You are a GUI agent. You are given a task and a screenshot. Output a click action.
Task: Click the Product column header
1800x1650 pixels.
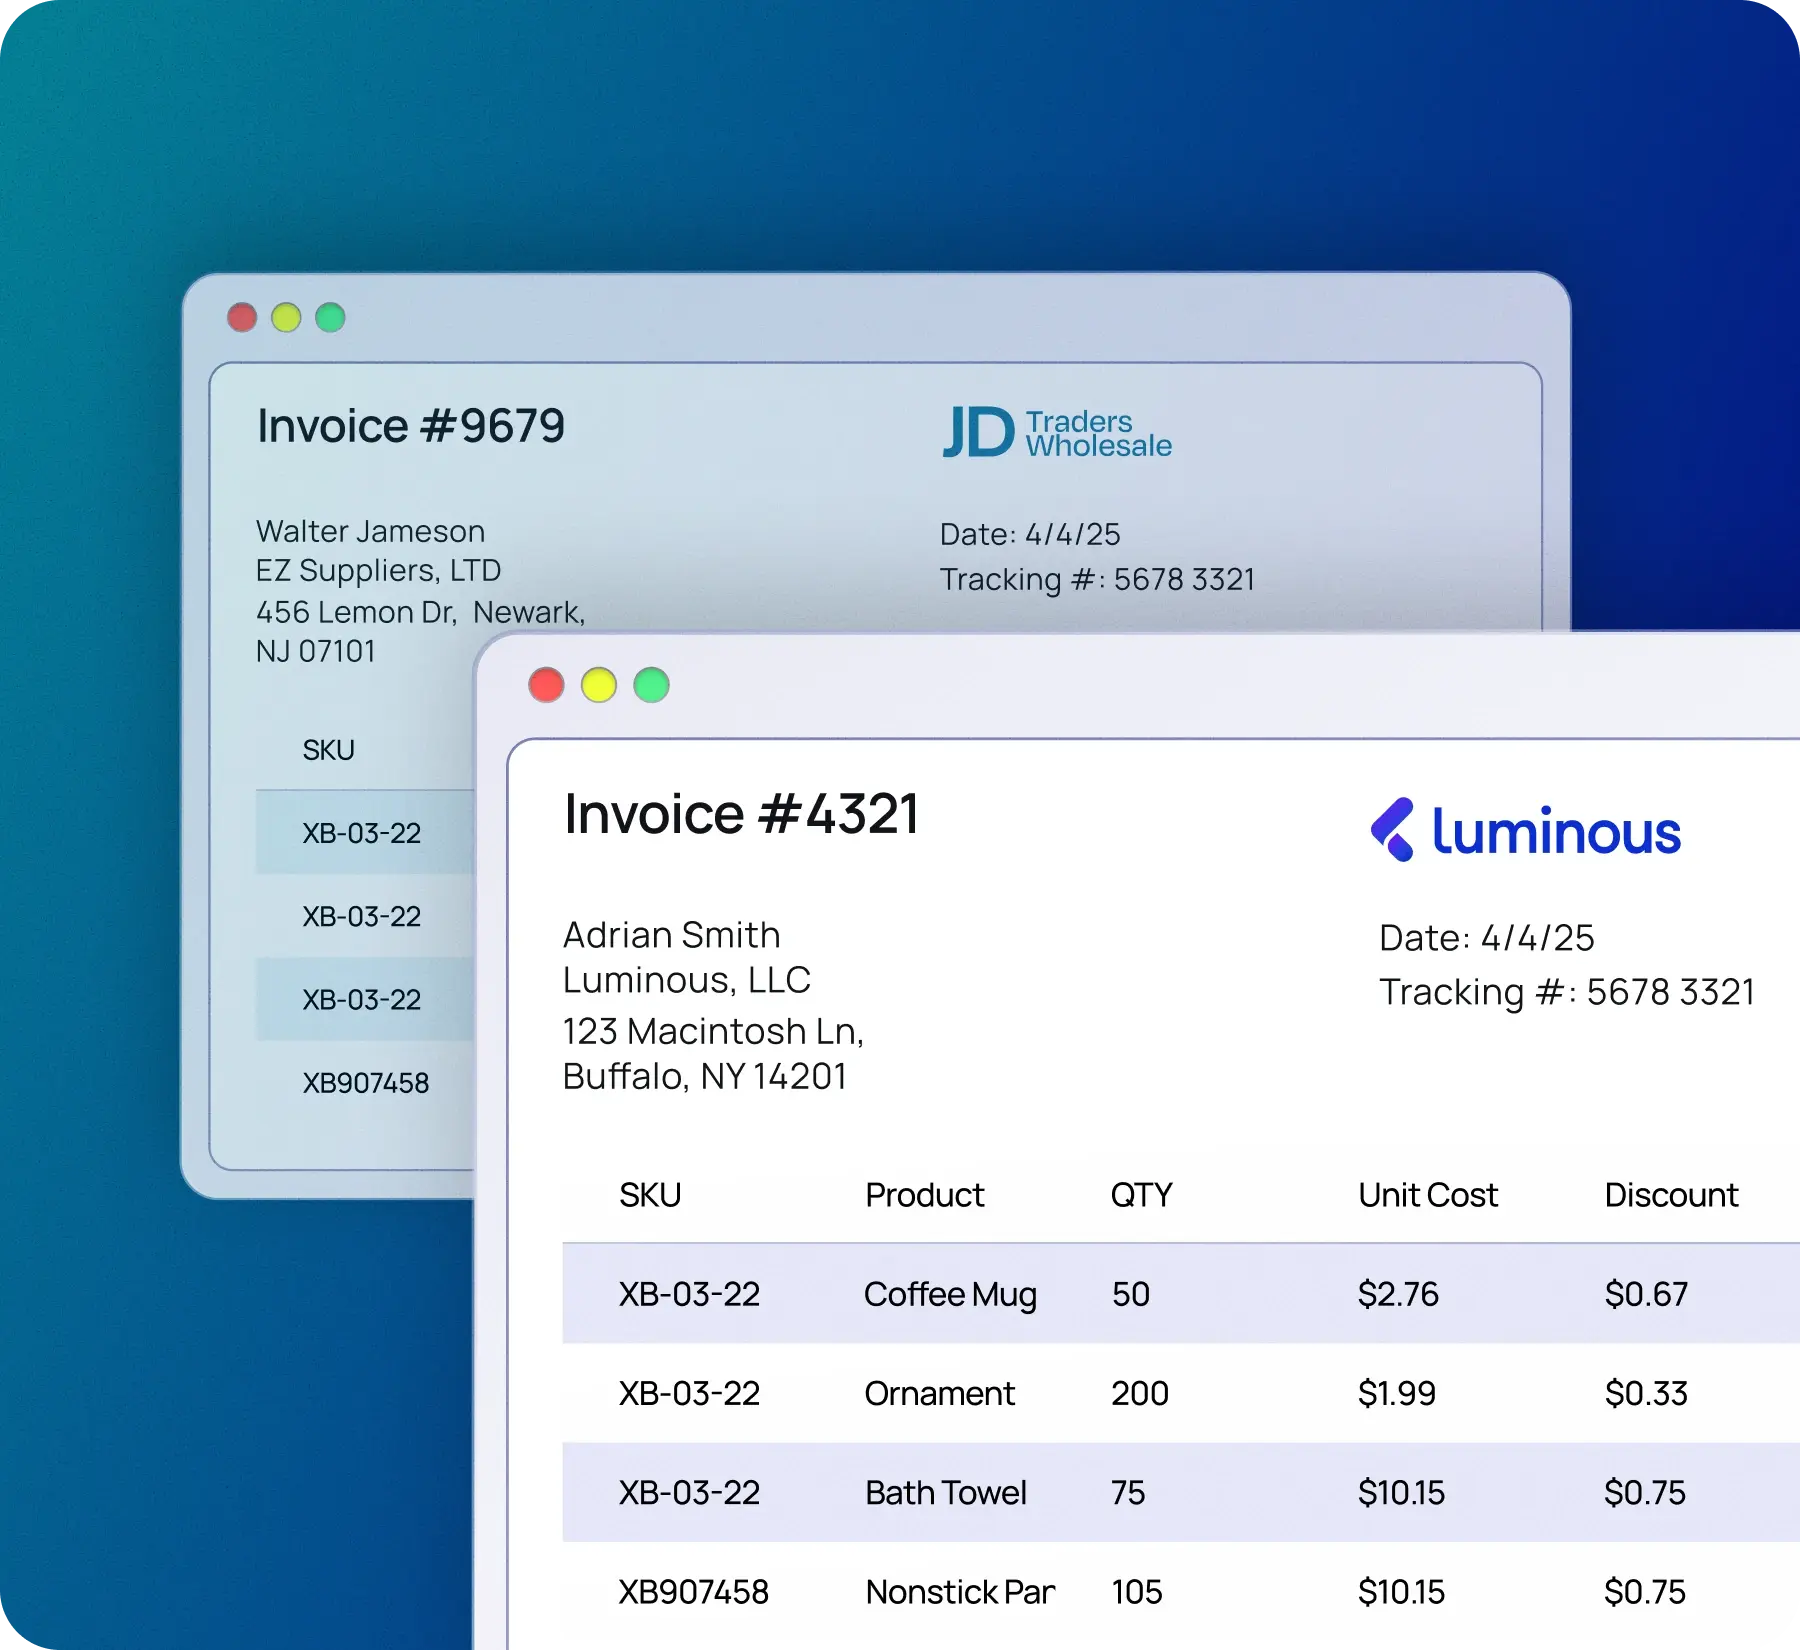[925, 1195]
